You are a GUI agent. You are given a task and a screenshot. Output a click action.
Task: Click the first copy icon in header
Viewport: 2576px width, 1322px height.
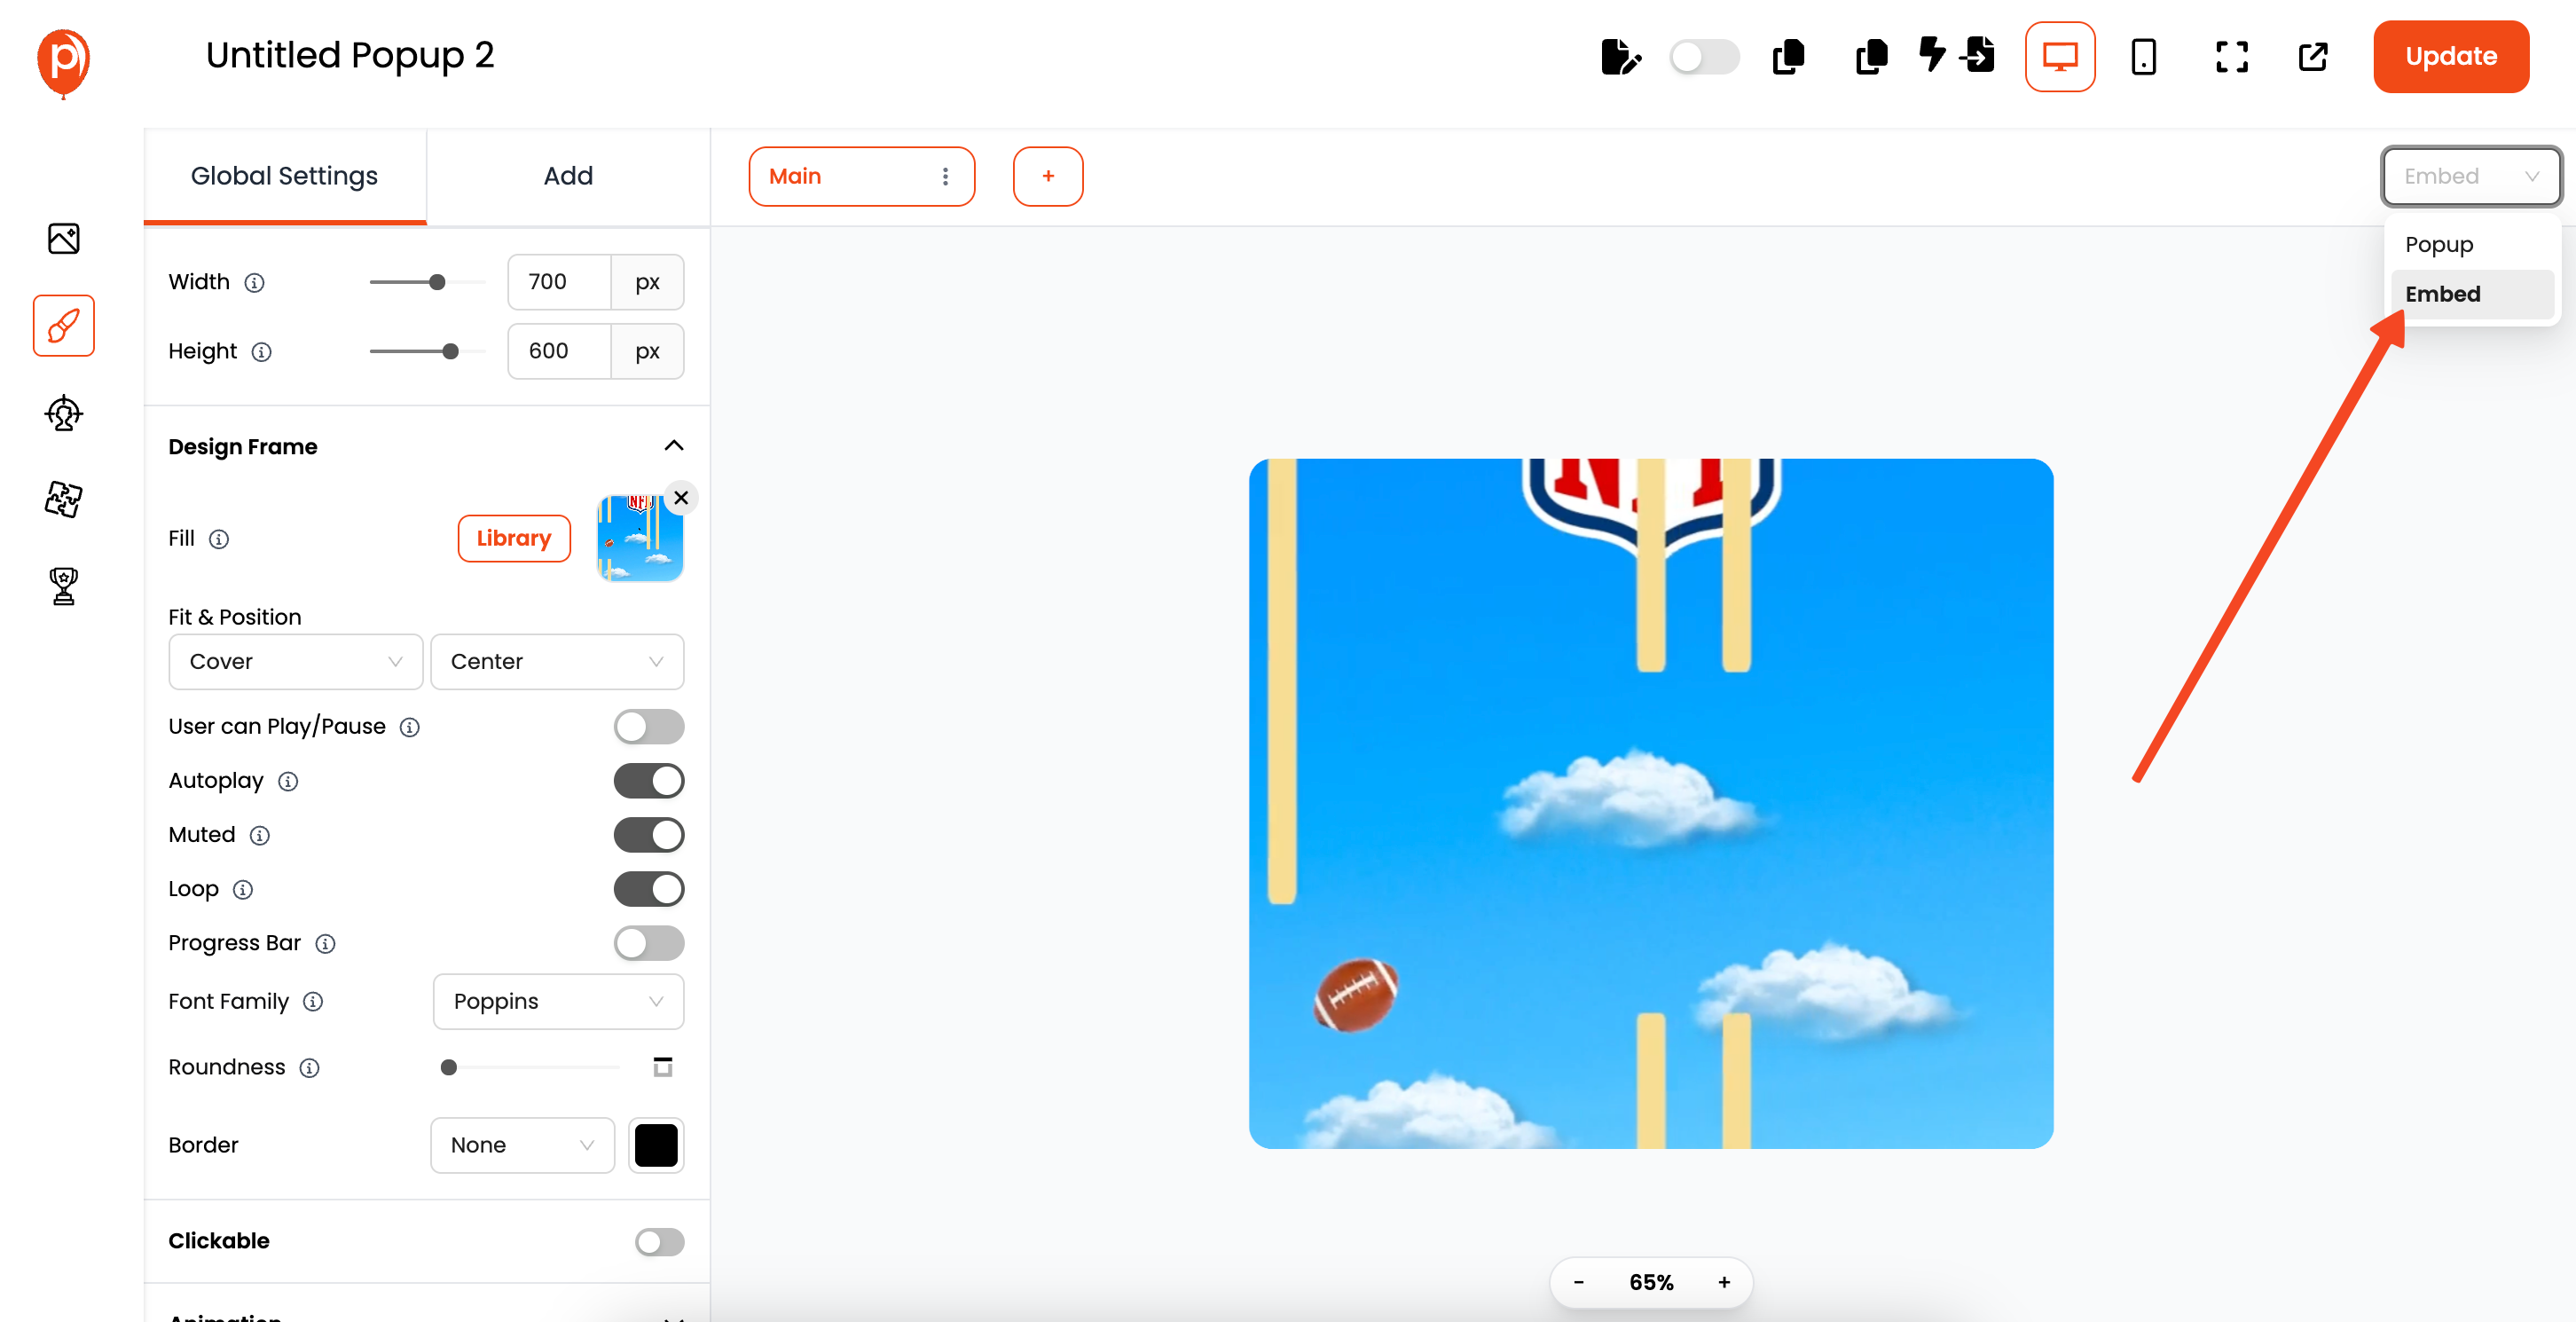pyautogui.click(x=1788, y=57)
